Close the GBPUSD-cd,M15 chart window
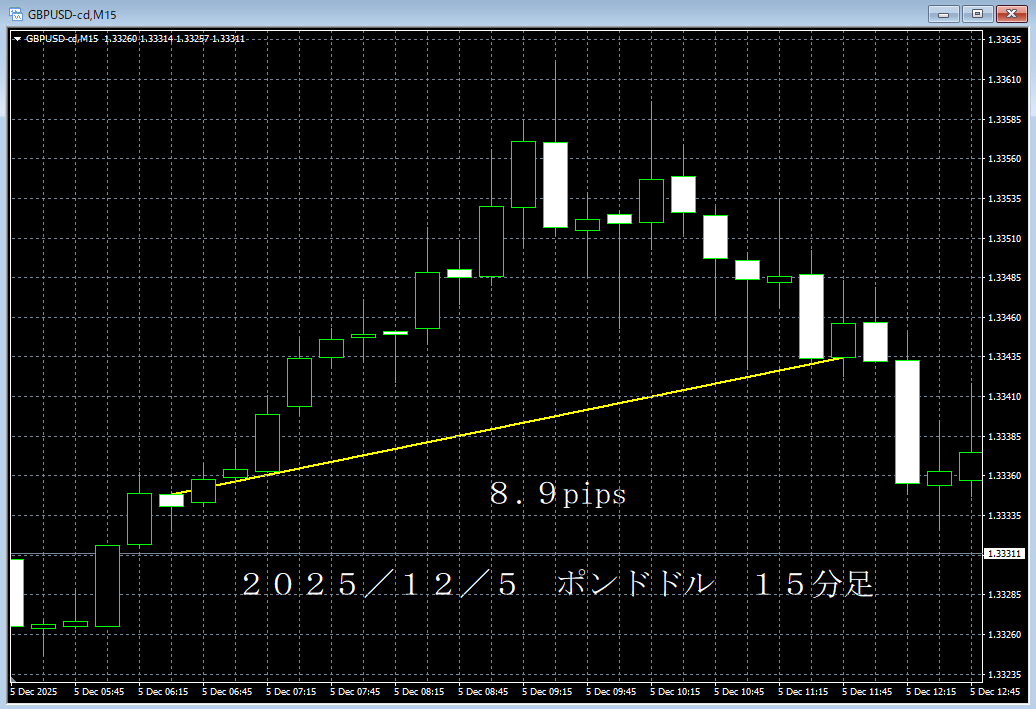Screen dimensions: 1036x709 (1011, 13)
